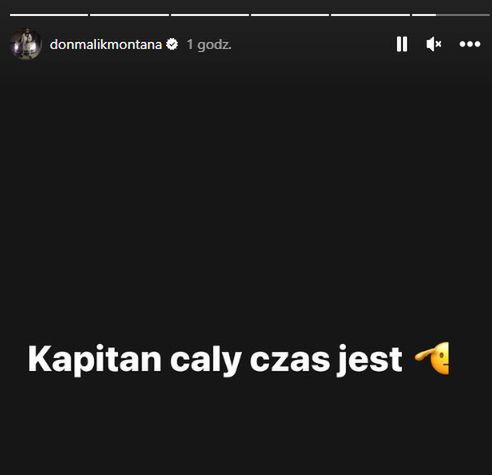The width and height of the screenshot is (492, 475).
Task: Jump to the fifth story progress segment
Action: 370,15
